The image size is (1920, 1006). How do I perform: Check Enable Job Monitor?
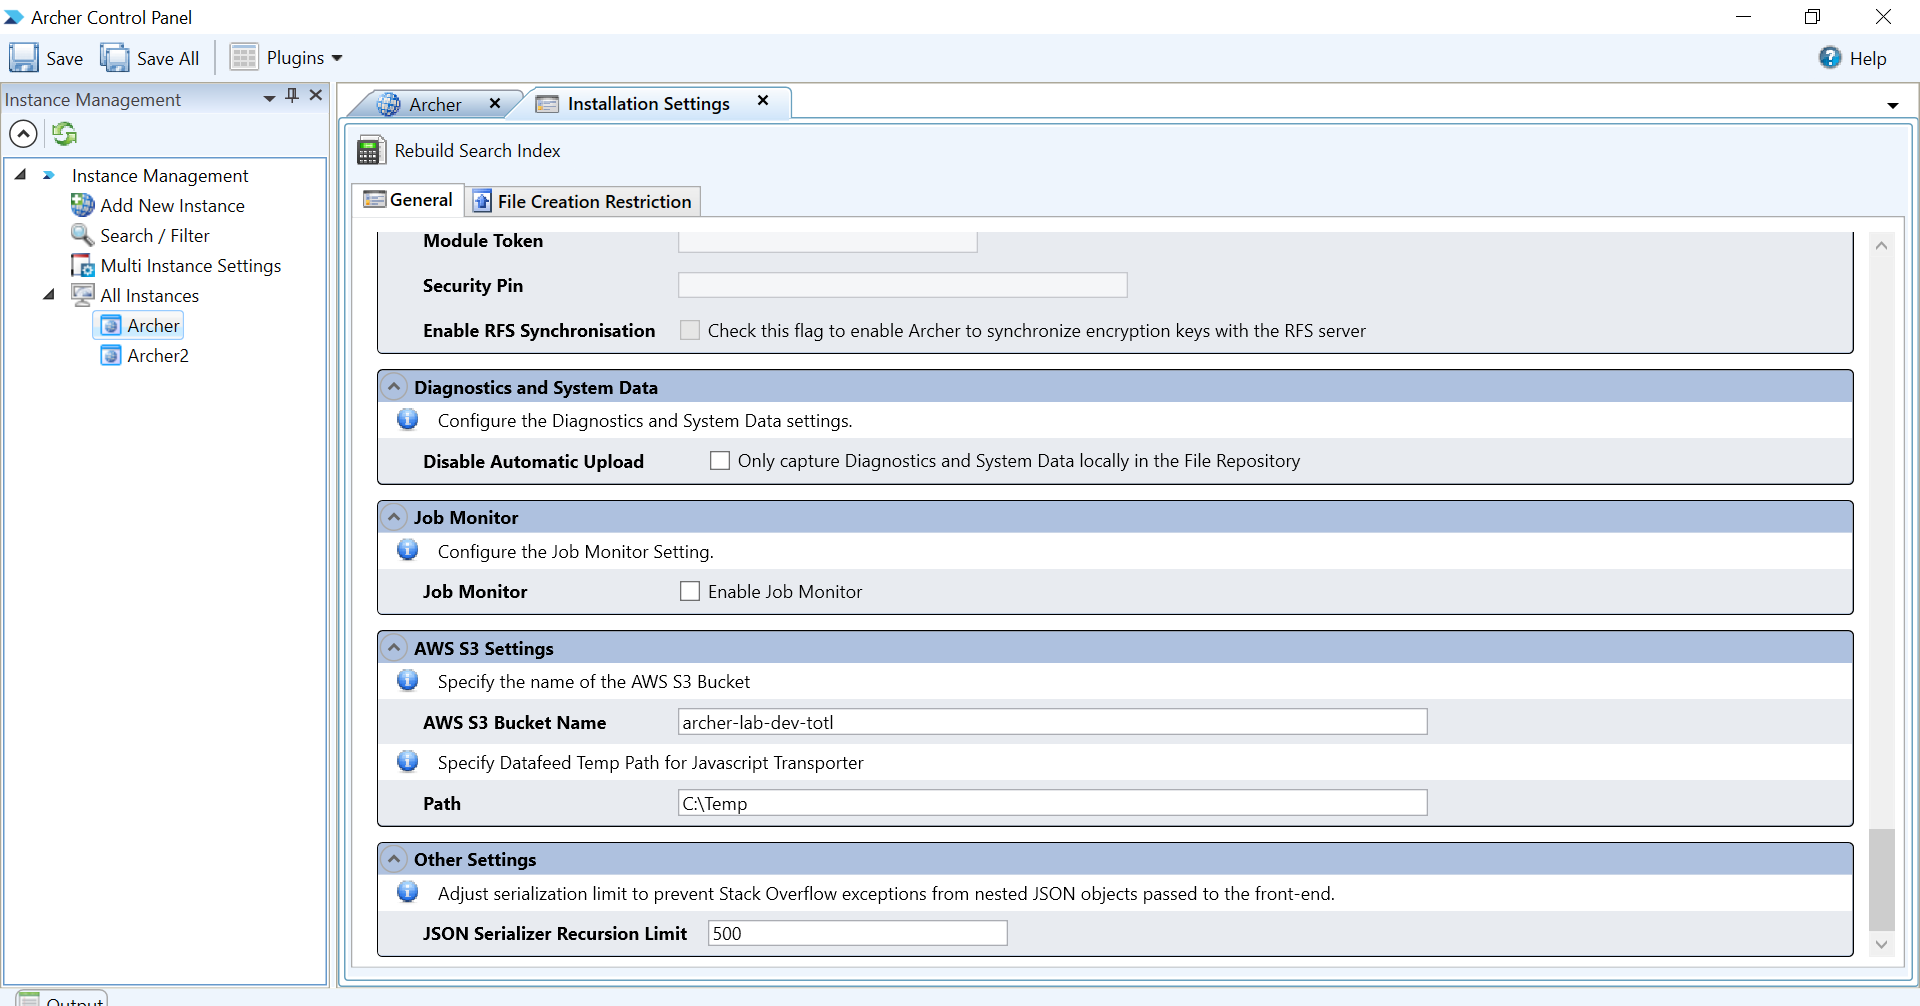tap(690, 591)
